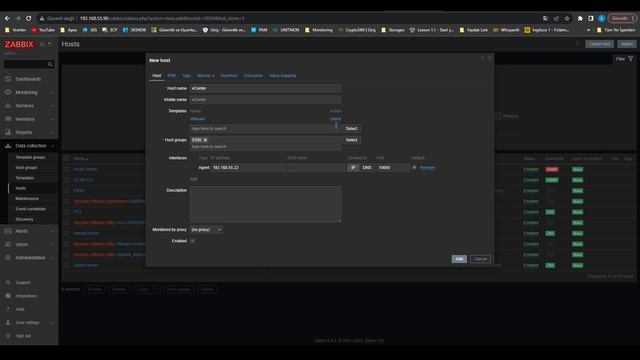Expand the Reports menu chevron
Image resolution: width=640 pixels, height=360 pixels.
click(x=53, y=133)
